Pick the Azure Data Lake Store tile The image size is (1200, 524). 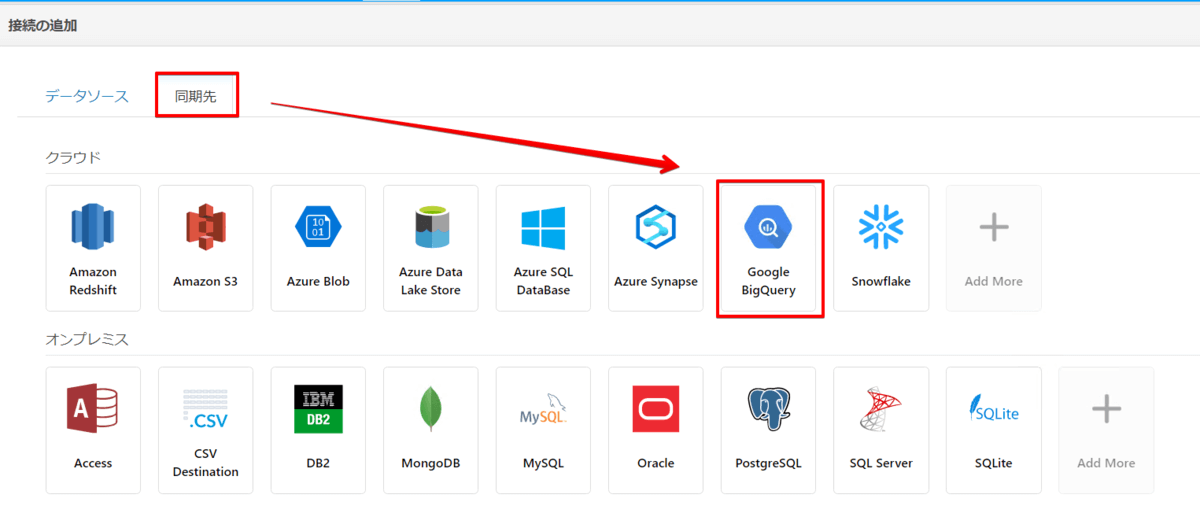(430, 248)
